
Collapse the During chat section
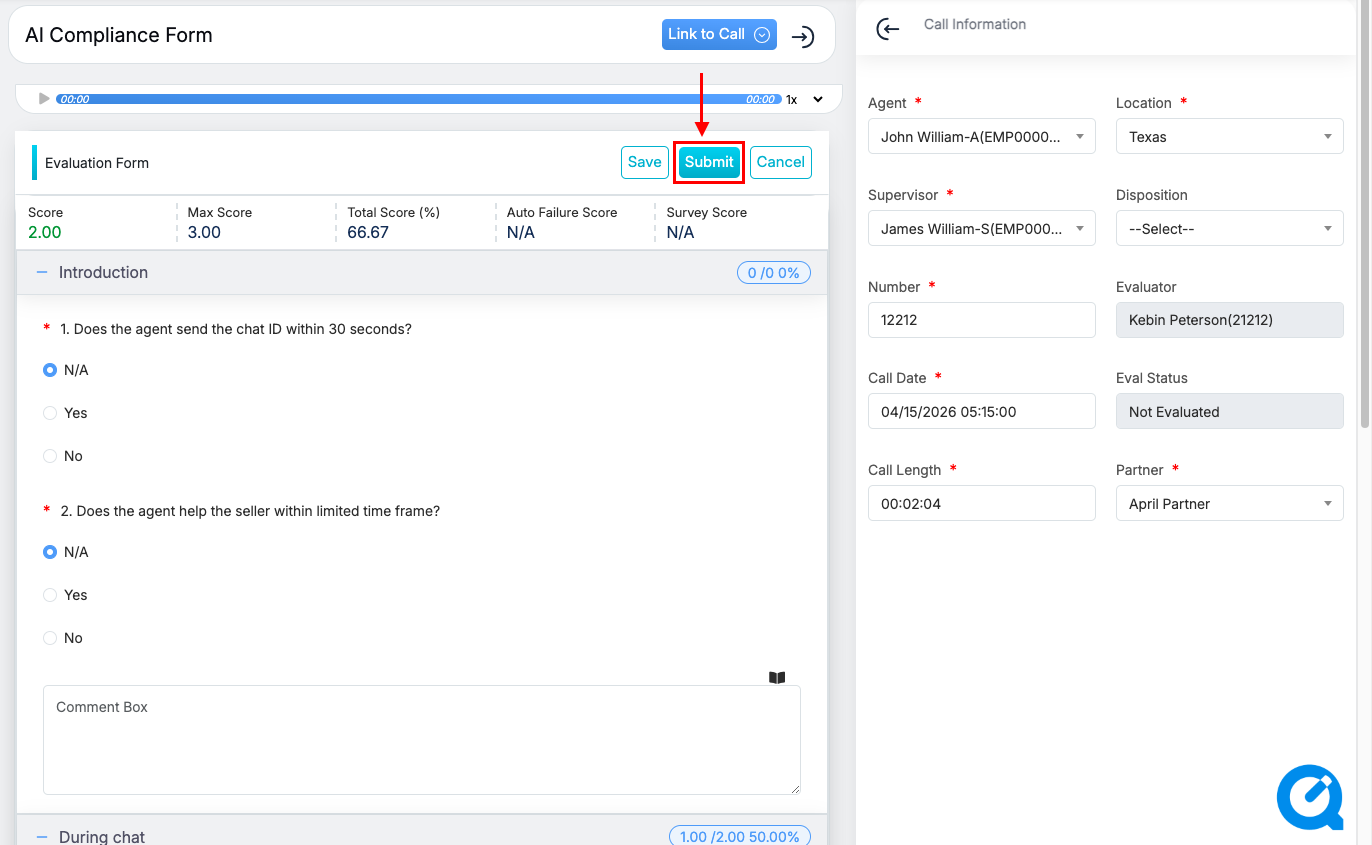42,836
